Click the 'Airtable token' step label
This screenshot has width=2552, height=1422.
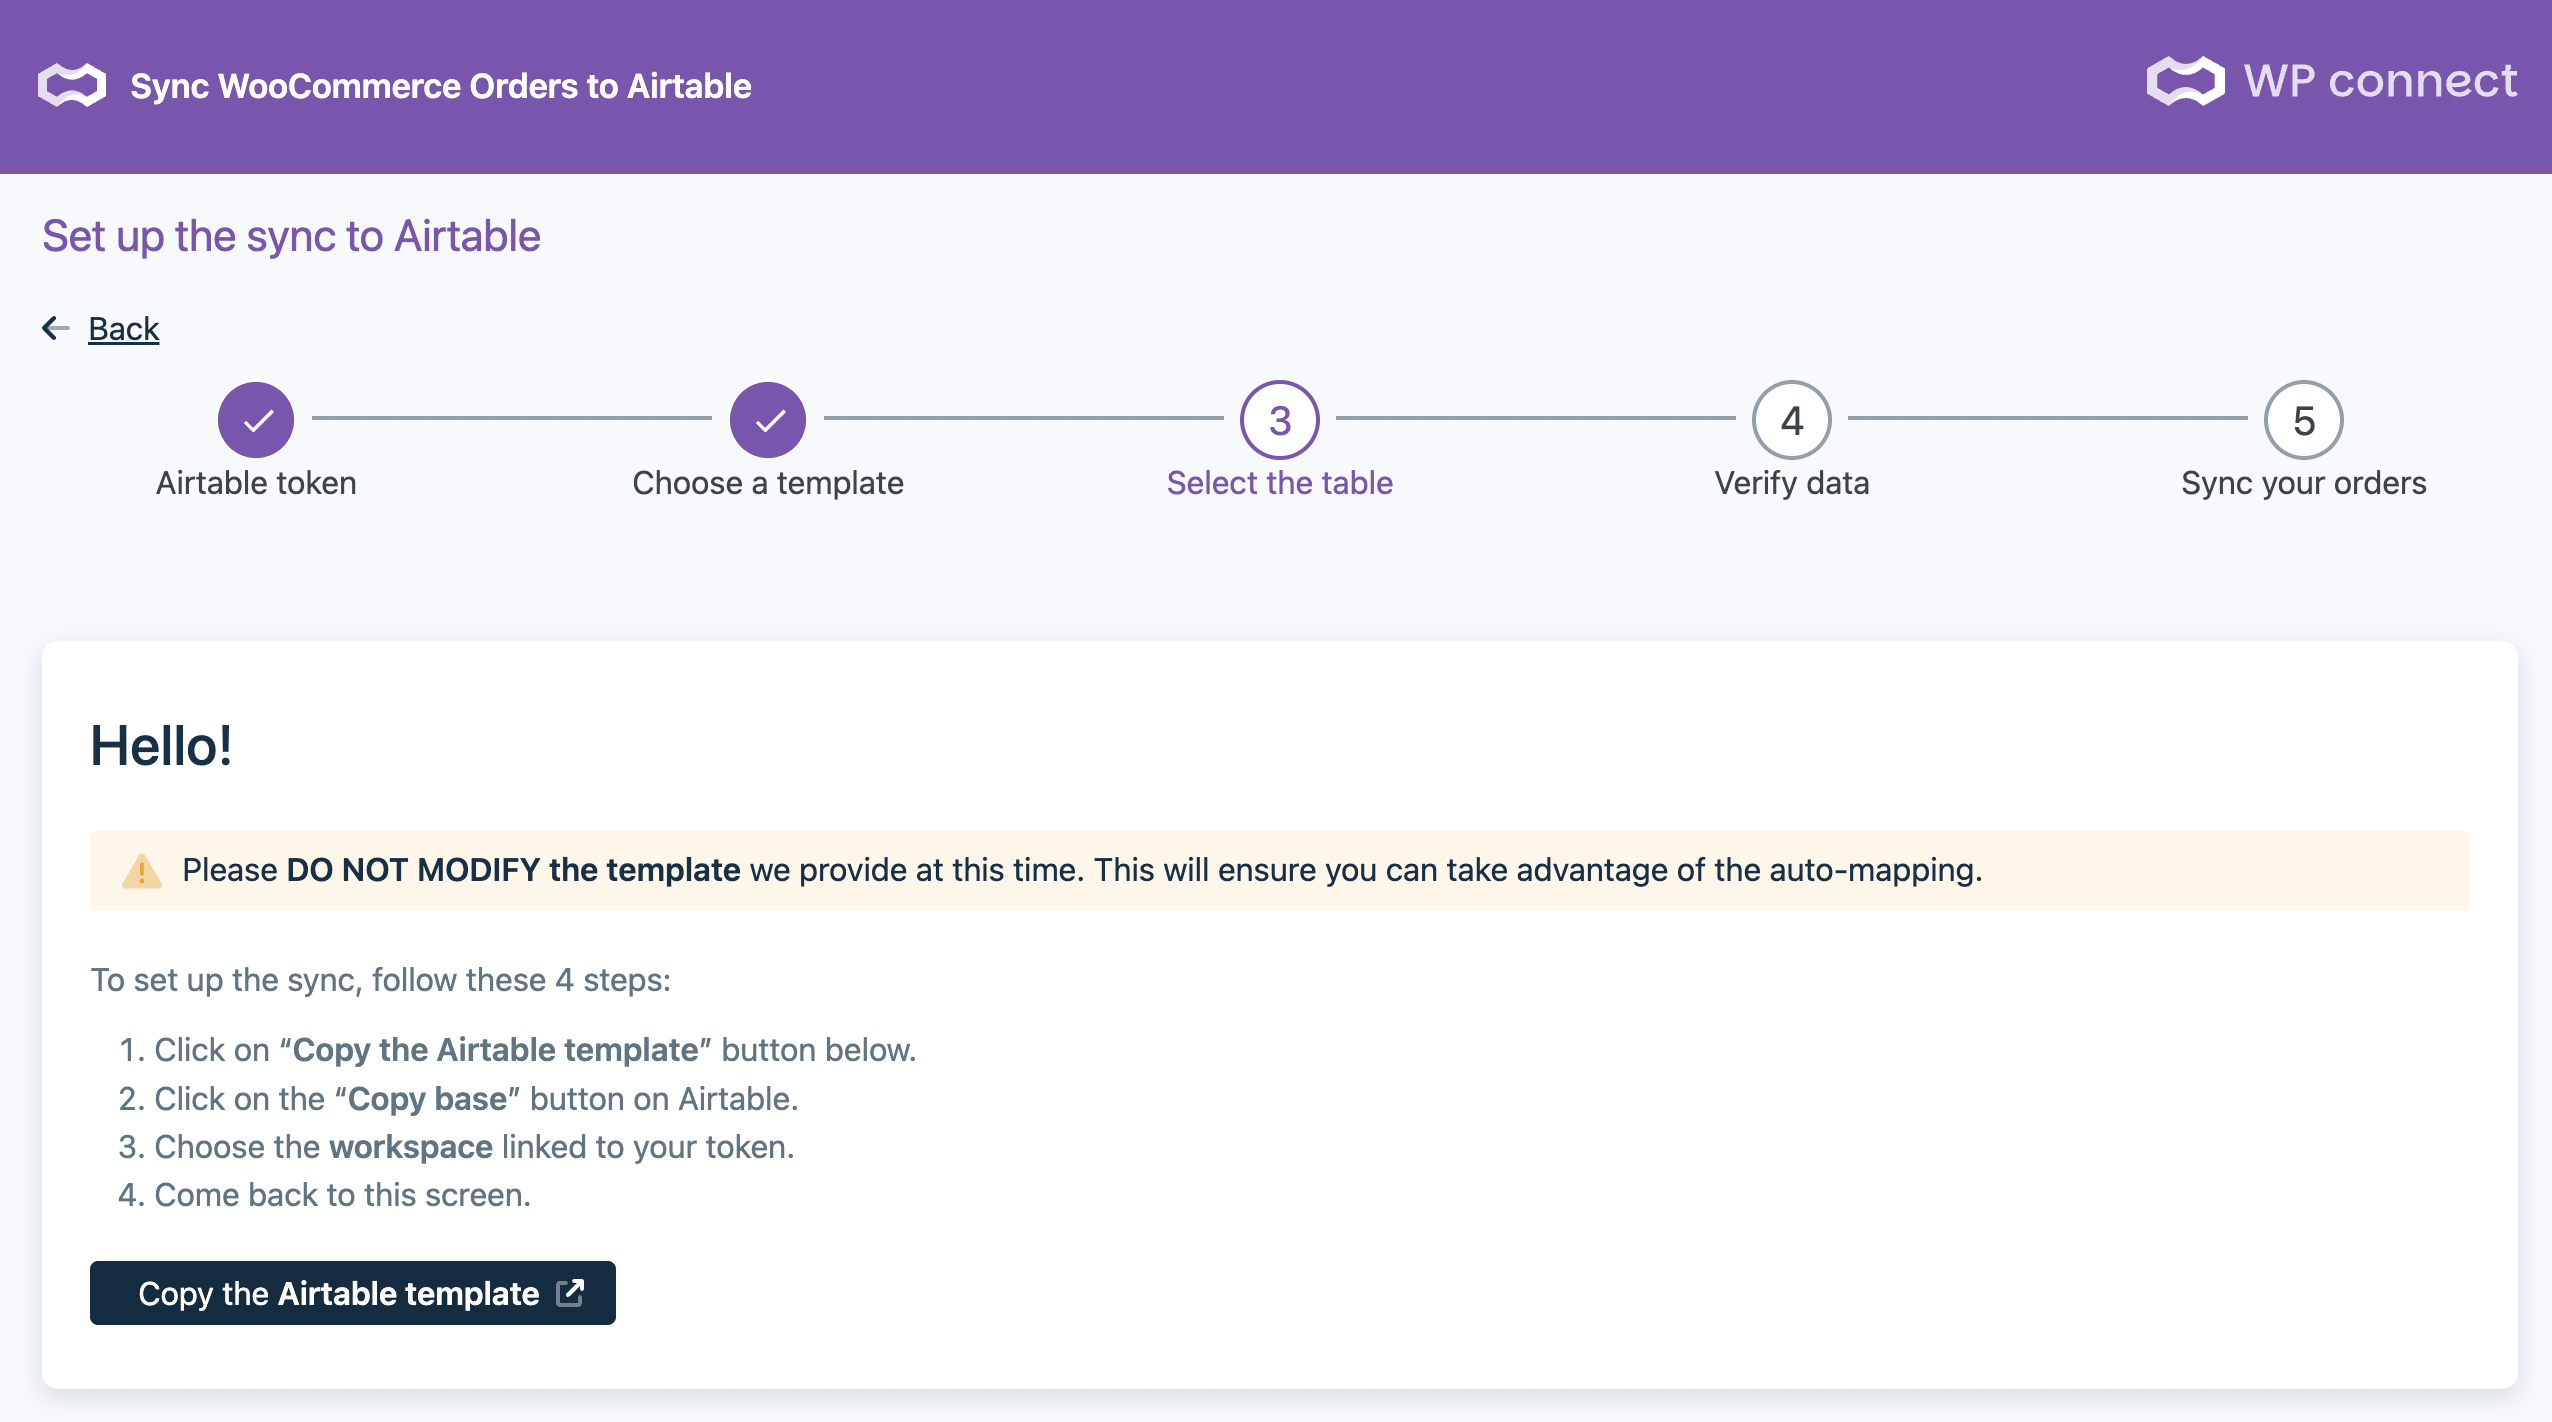tap(256, 483)
